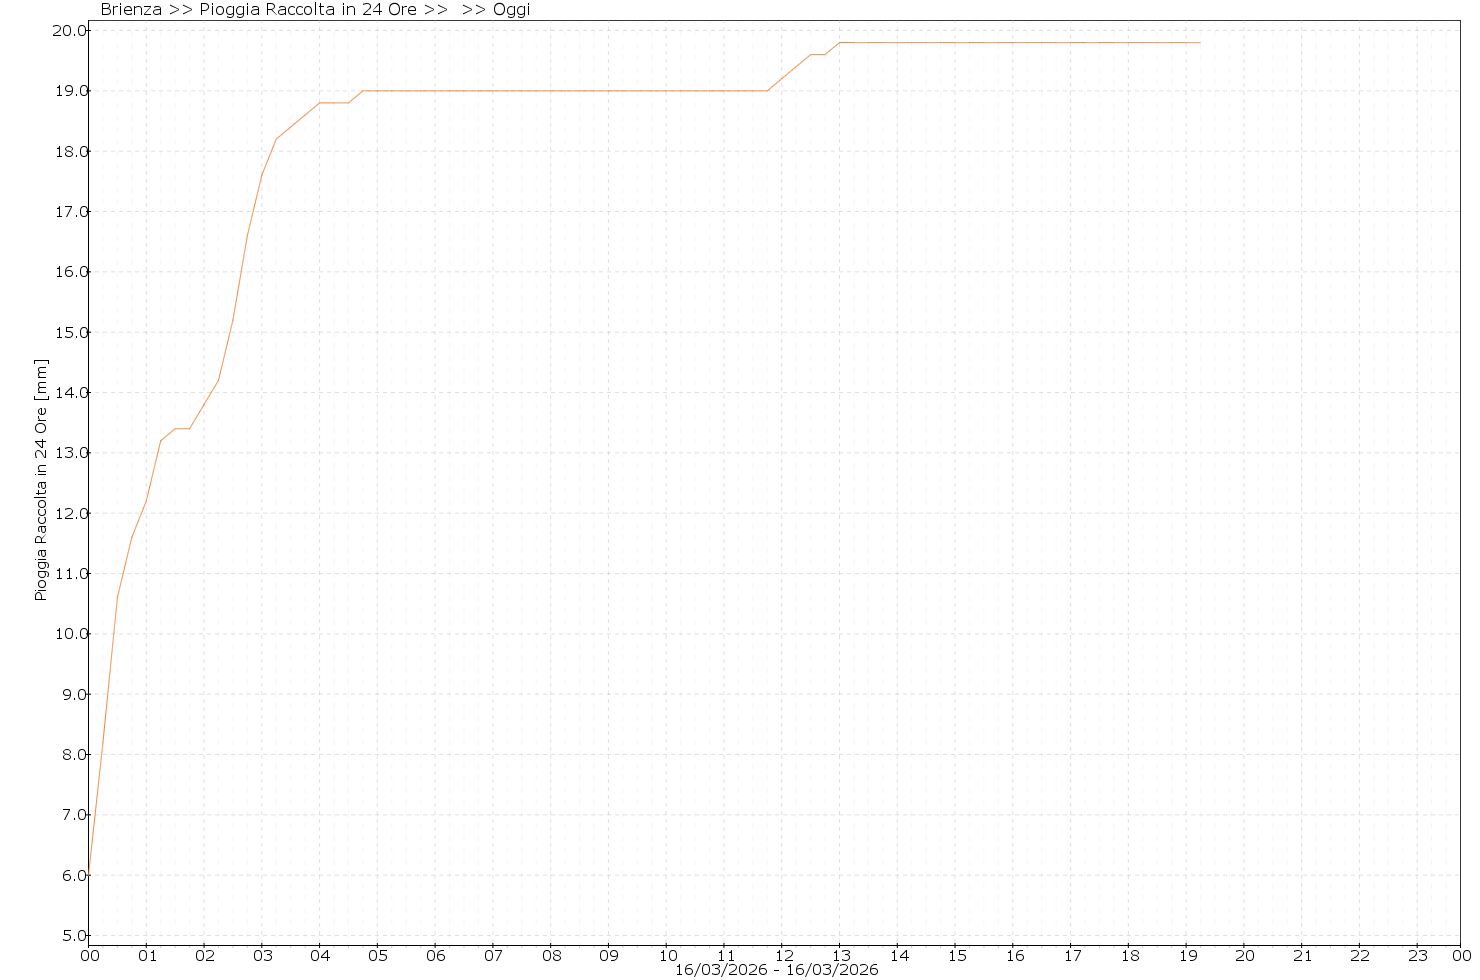Click the Brienza station name in title
1480x980 pixels.
131,10
